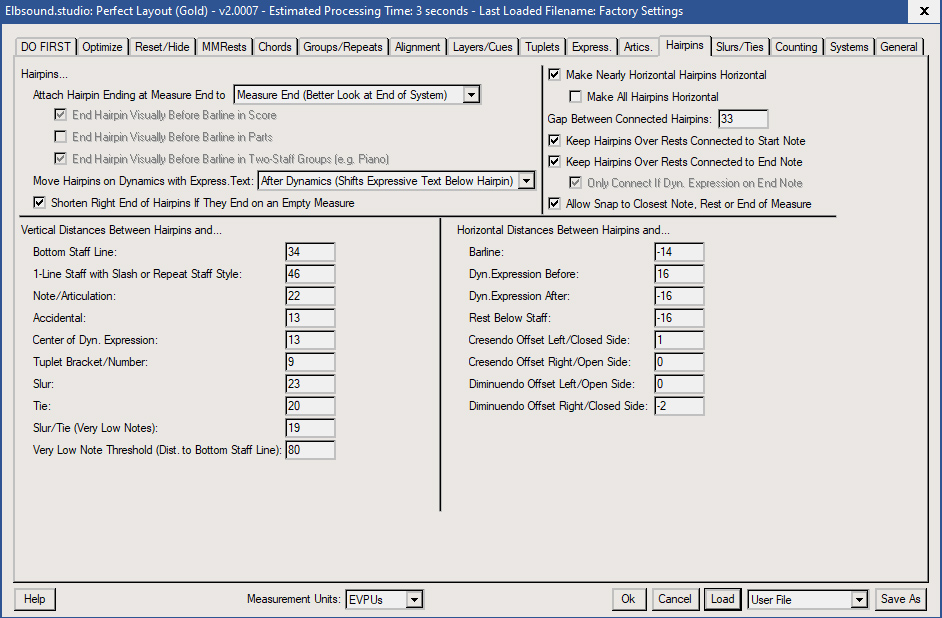Screen dimensions: 942x618
Task: Close the Perfect Layout dialog window
Action: [920, 12]
